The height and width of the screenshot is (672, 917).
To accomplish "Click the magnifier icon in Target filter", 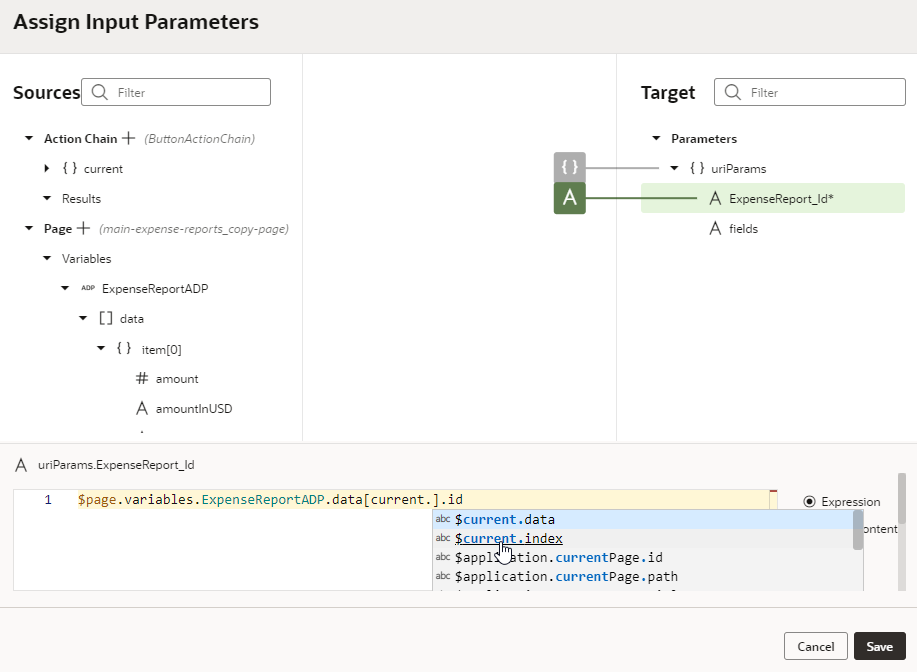I will (x=733, y=91).
